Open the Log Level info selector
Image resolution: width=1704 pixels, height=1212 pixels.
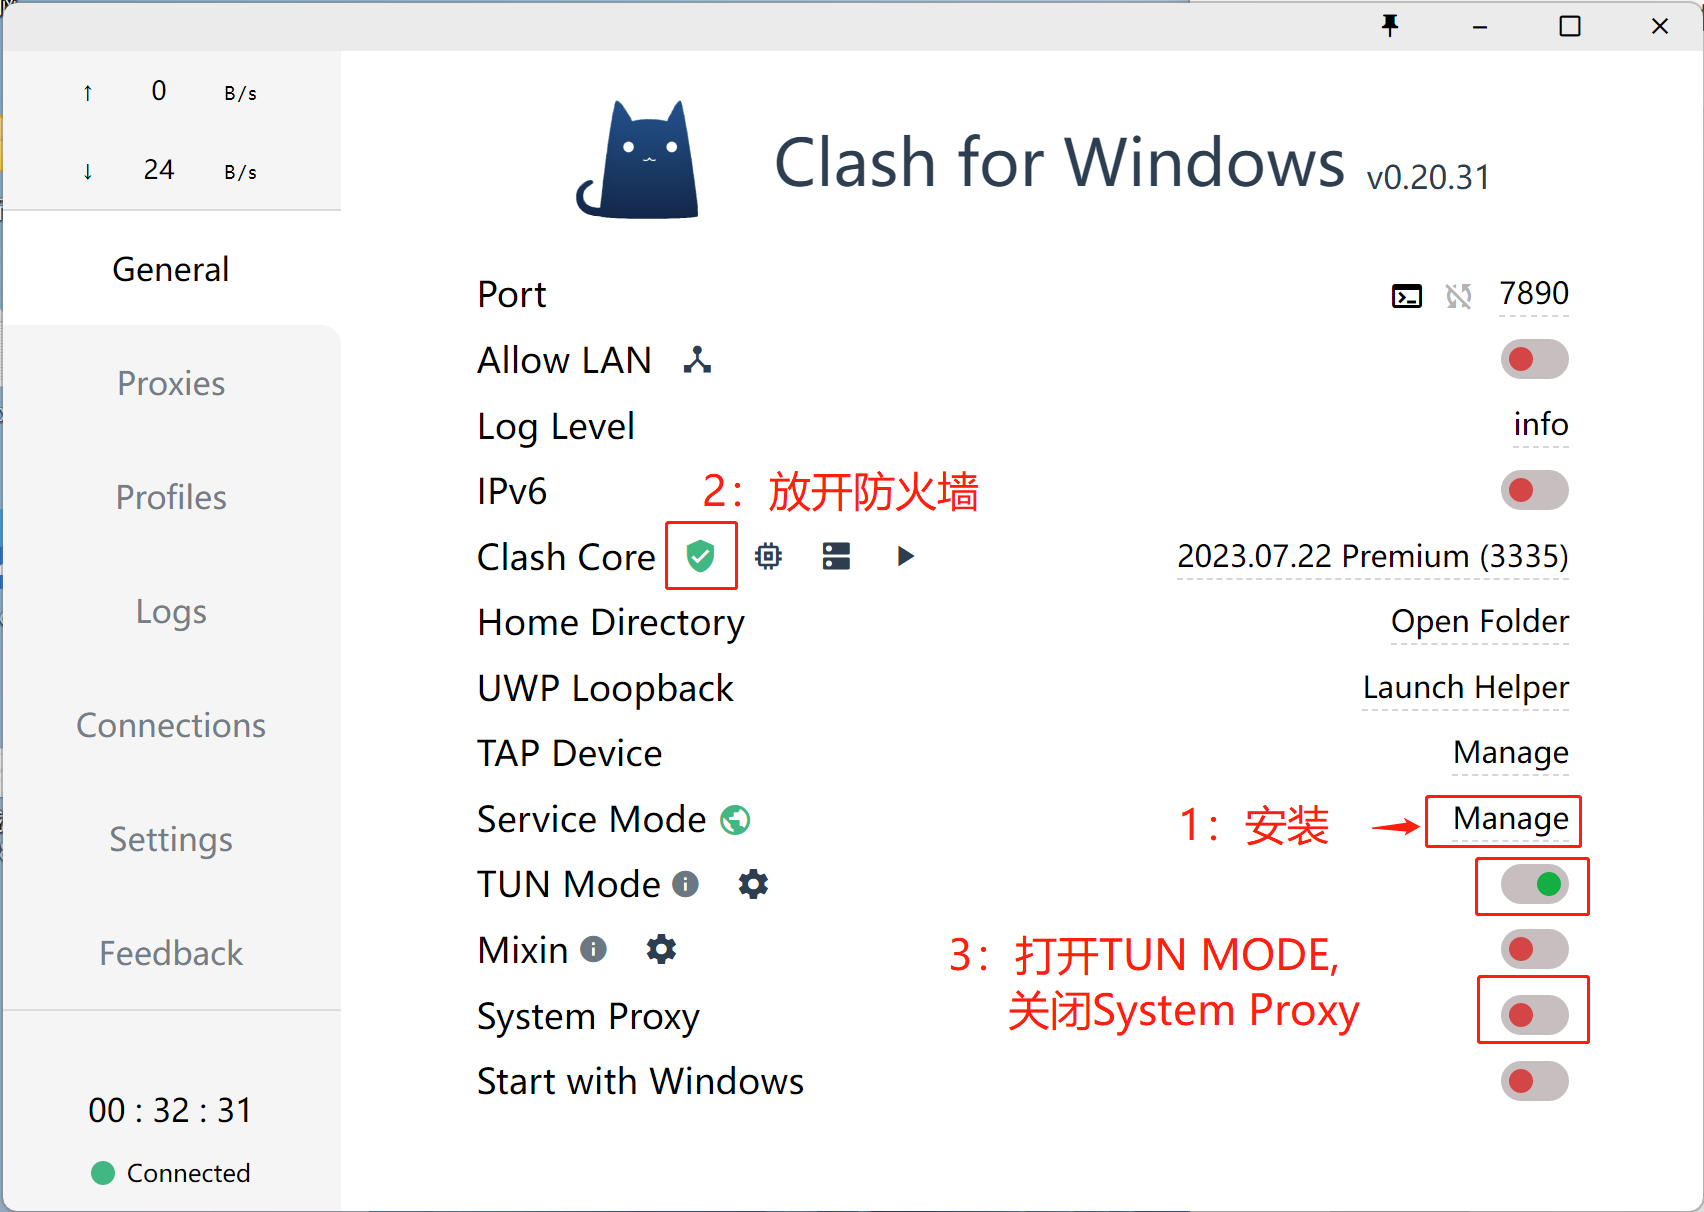coord(1541,425)
